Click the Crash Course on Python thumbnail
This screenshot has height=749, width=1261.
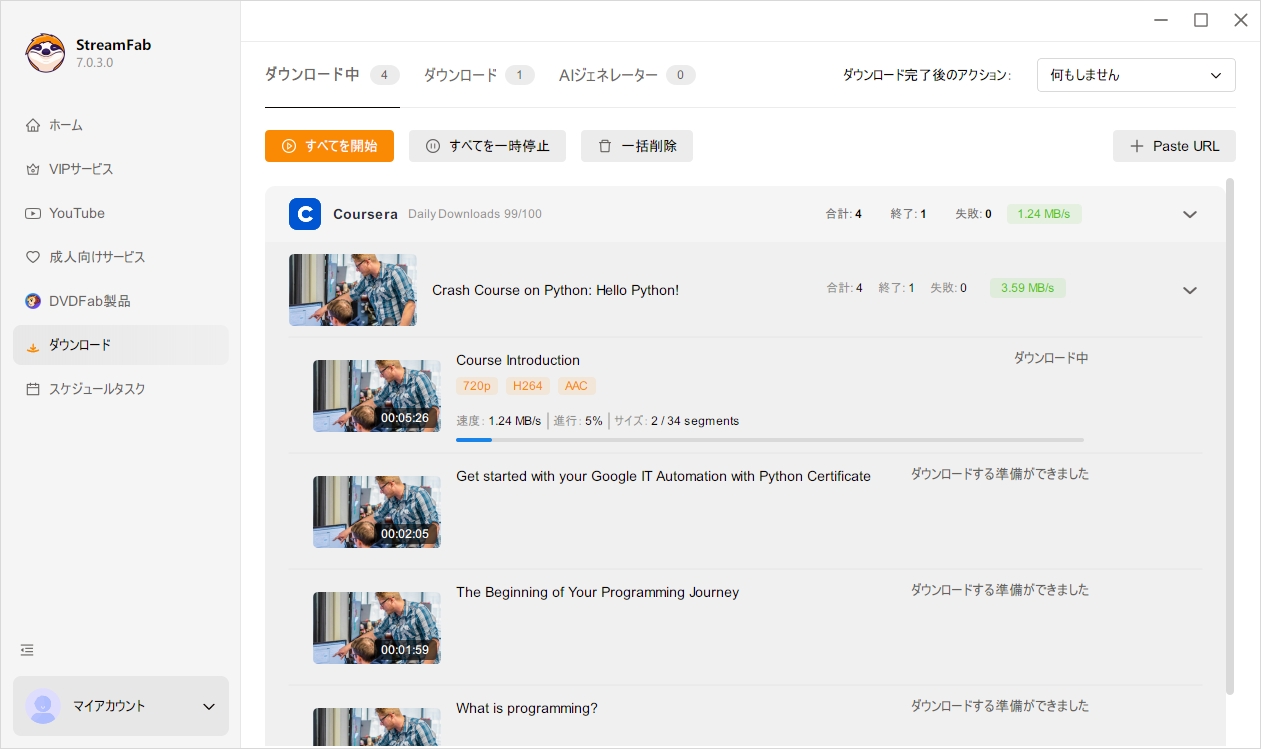pyautogui.click(x=353, y=290)
